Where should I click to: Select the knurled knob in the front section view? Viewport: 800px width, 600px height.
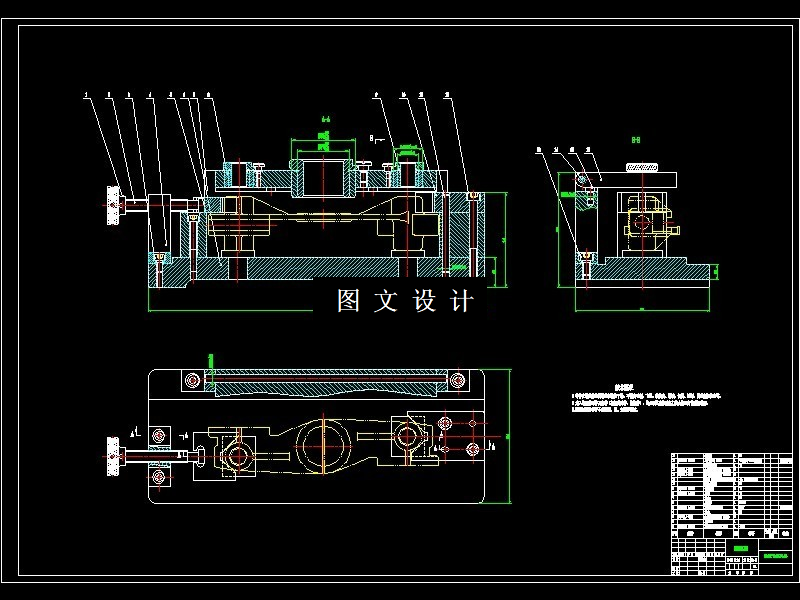pos(113,205)
